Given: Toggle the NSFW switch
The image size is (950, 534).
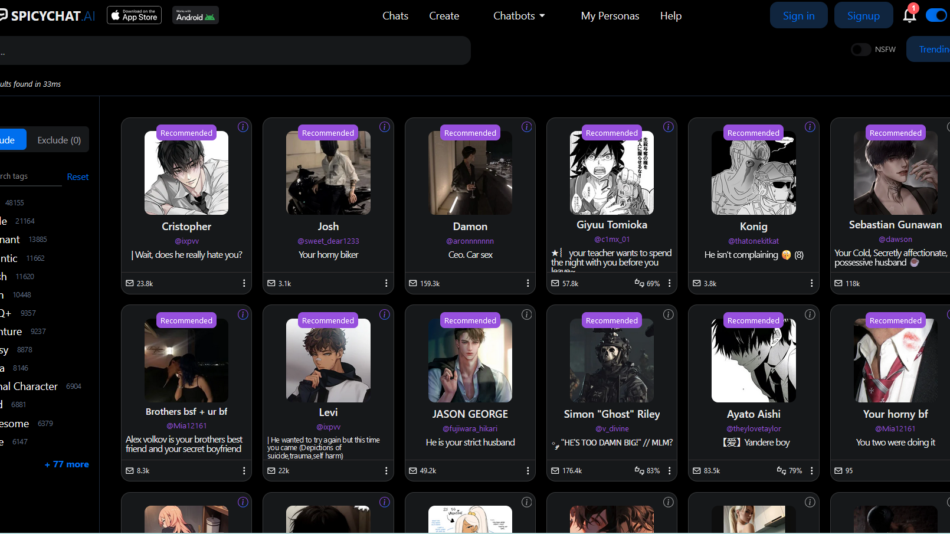Looking at the screenshot, I should tap(860, 49).
